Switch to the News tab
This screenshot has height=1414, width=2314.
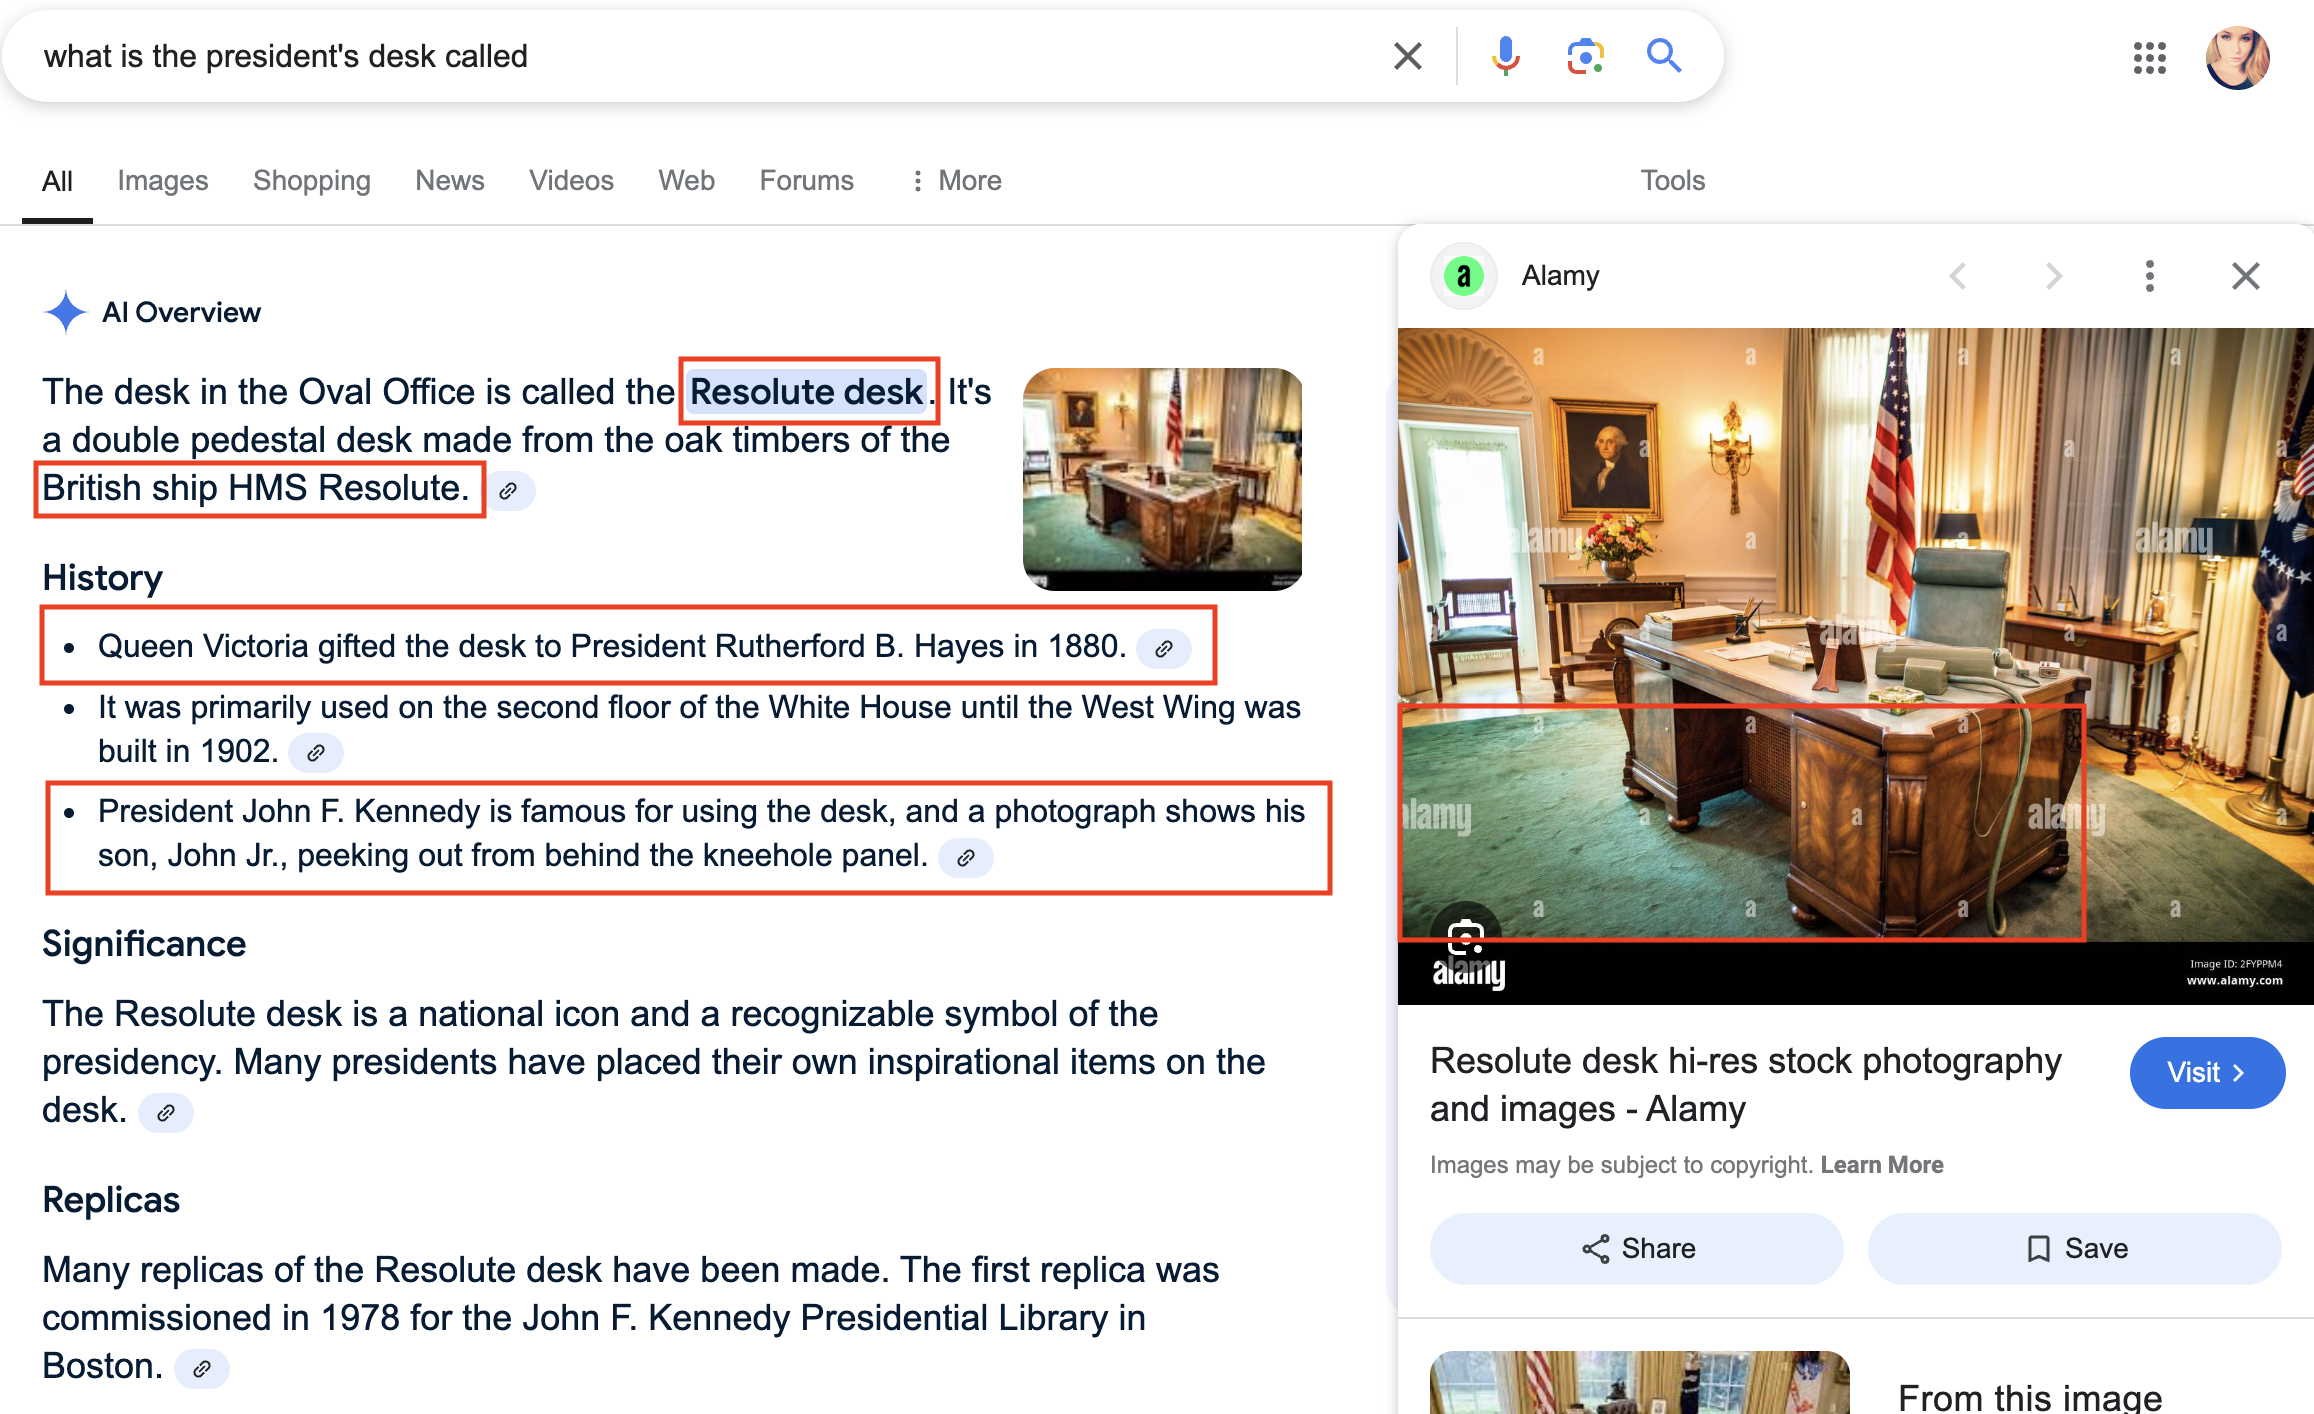click(449, 181)
